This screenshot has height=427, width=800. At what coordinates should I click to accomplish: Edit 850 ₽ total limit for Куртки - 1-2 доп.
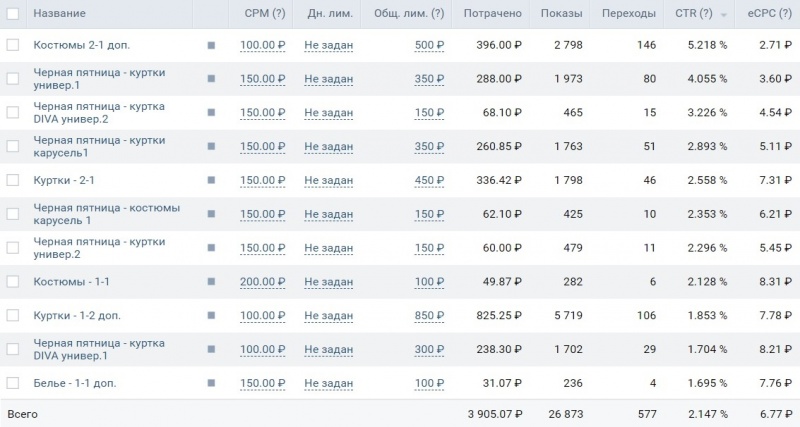(x=429, y=315)
